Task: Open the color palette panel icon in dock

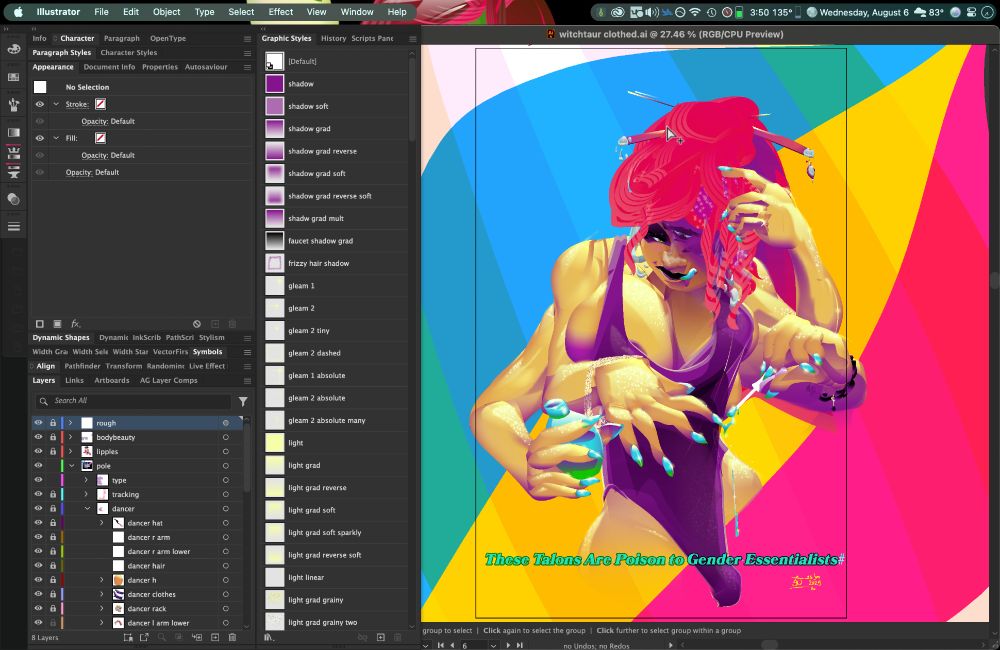Action: coord(13,48)
